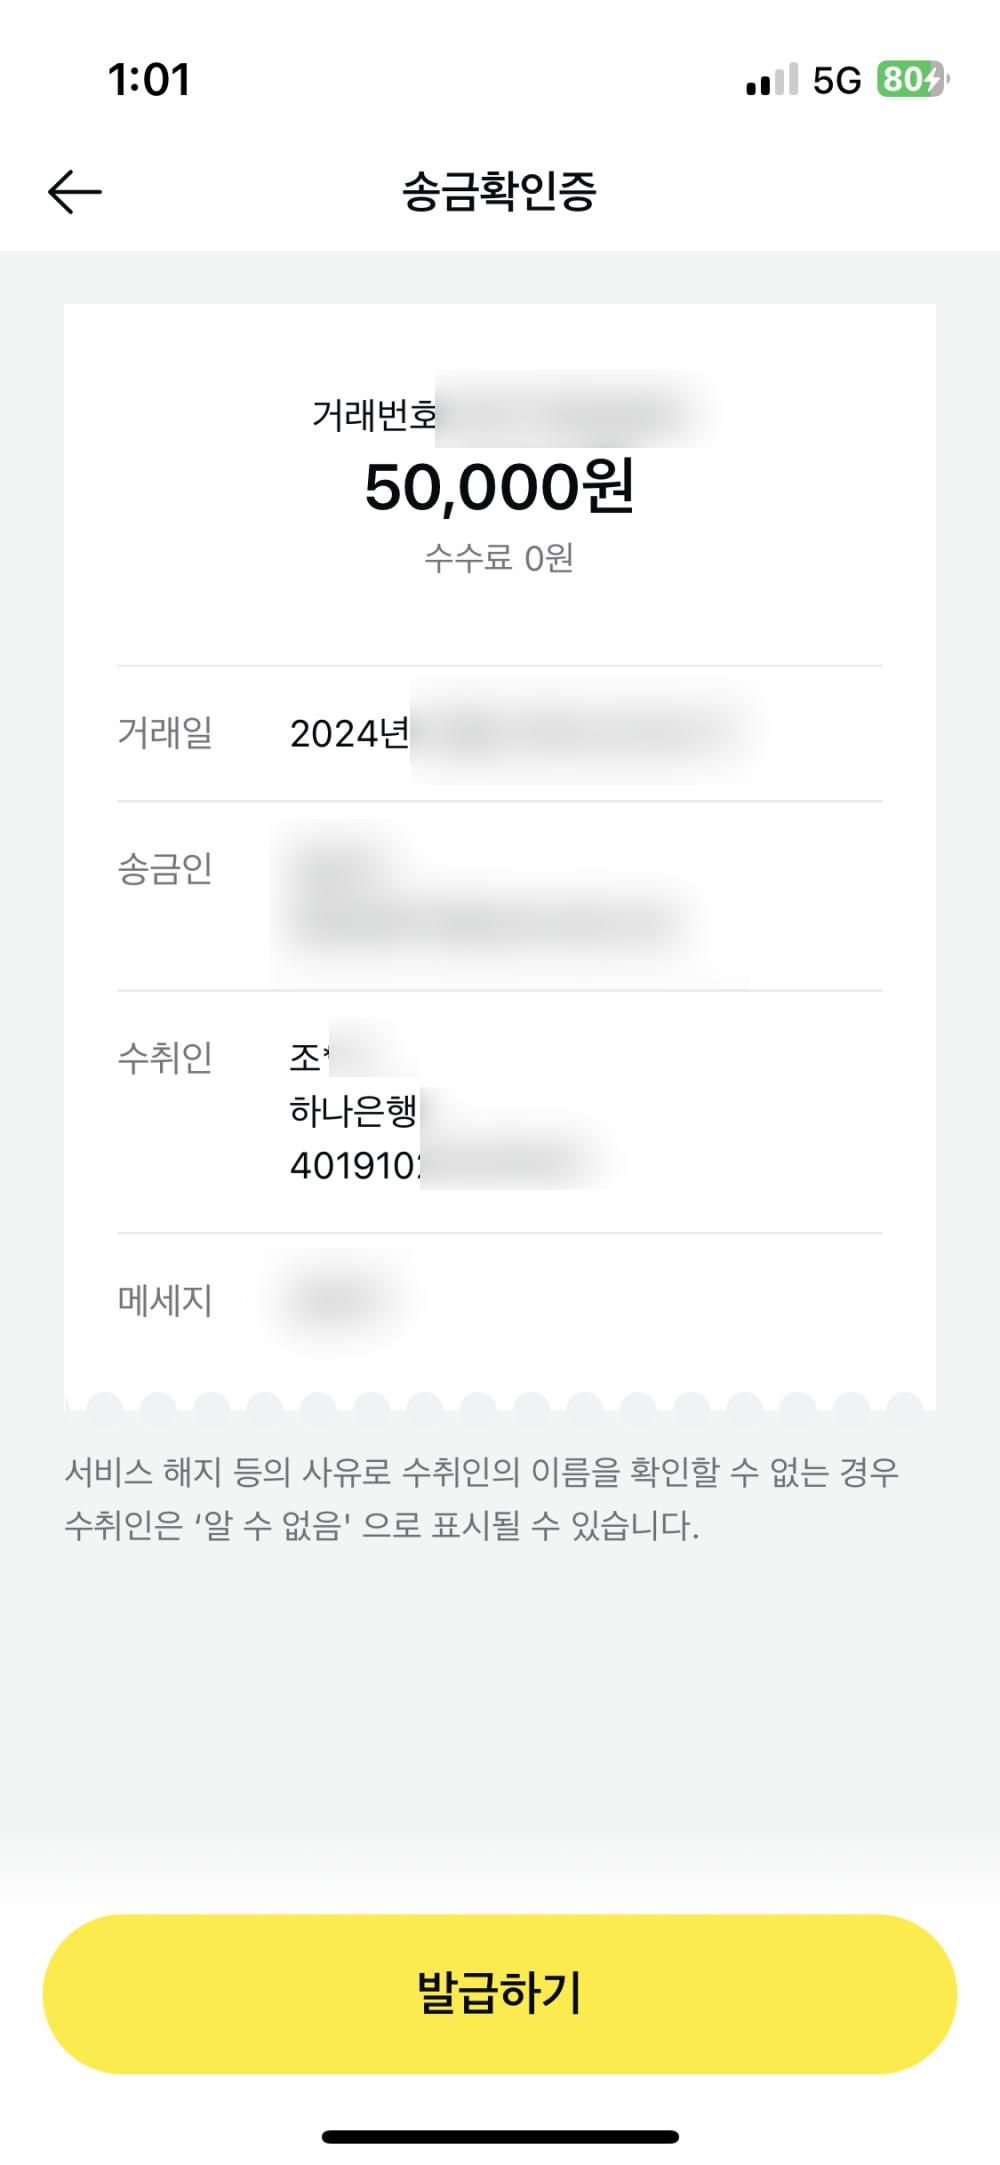Select the 메세지 row label
The height and width of the screenshot is (2165, 1000).
(x=165, y=1300)
